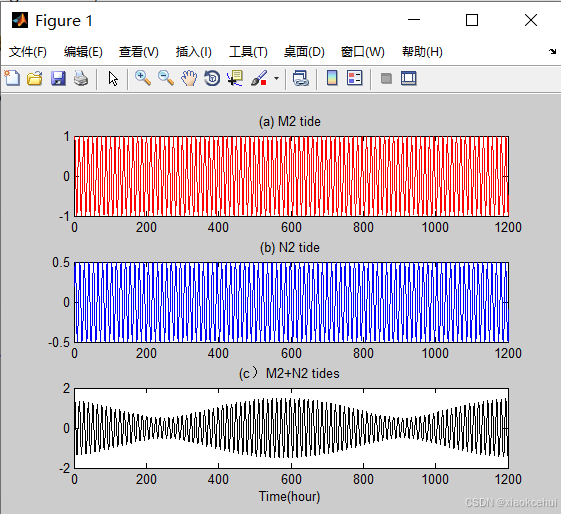This screenshot has height=514, width=561.
Task: Click the 'M2+N2 tides' title text
Action: tap(302, 373)
